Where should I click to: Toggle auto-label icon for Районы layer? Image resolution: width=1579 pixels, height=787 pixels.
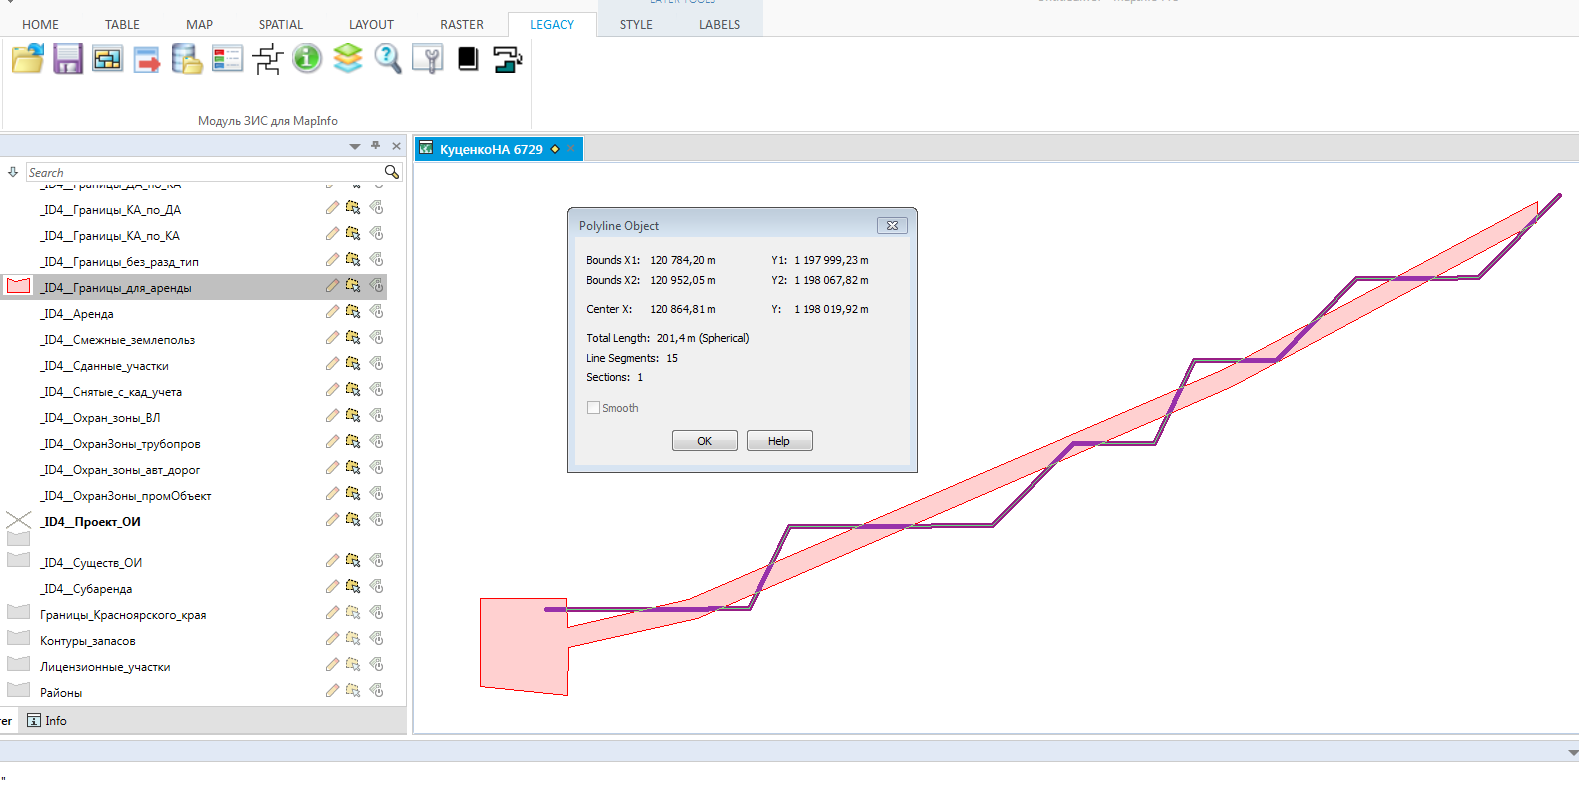(376, 691)
